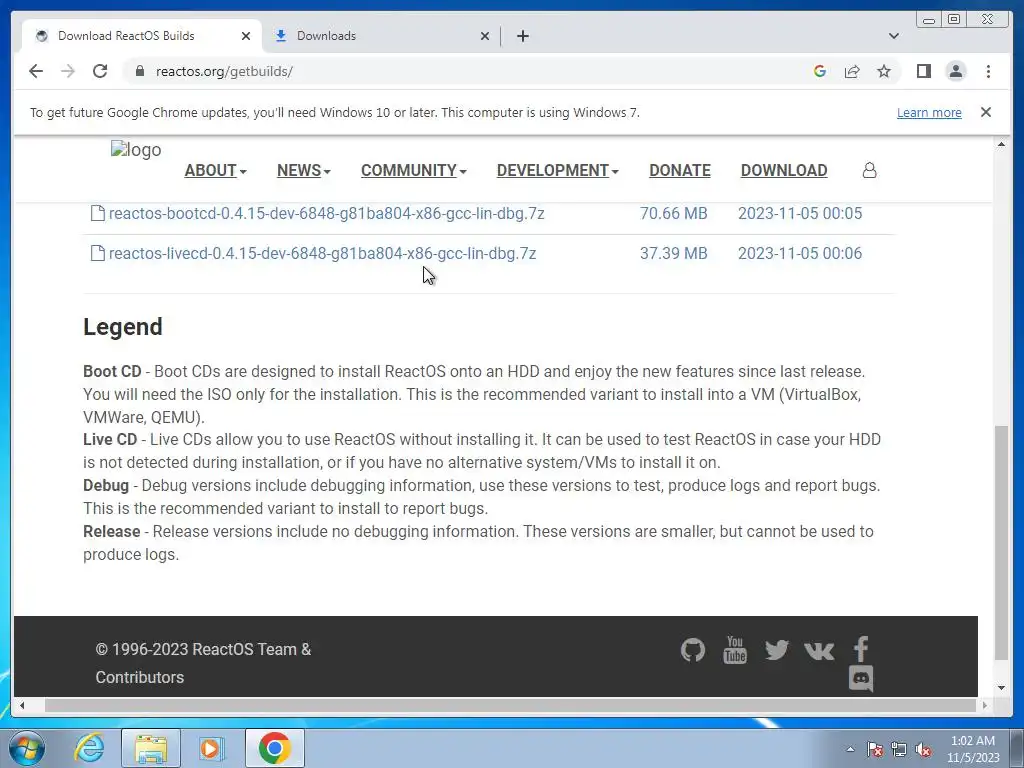Image resolution: width=1024 pixels, height=768 pixels.
Task: Share this page using the share icon
Action: coord(852,71)
